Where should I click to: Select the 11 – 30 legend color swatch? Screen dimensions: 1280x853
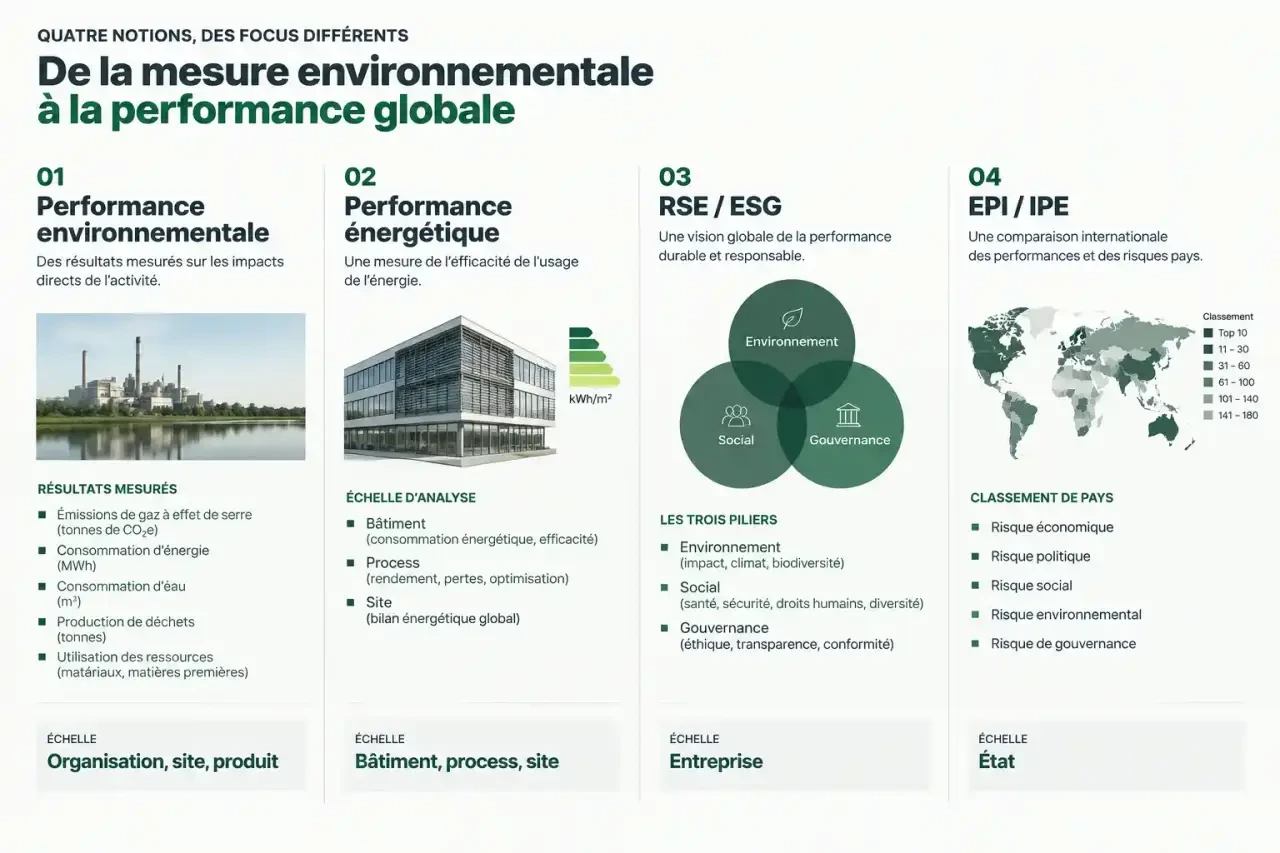(x=1208, y=349)
